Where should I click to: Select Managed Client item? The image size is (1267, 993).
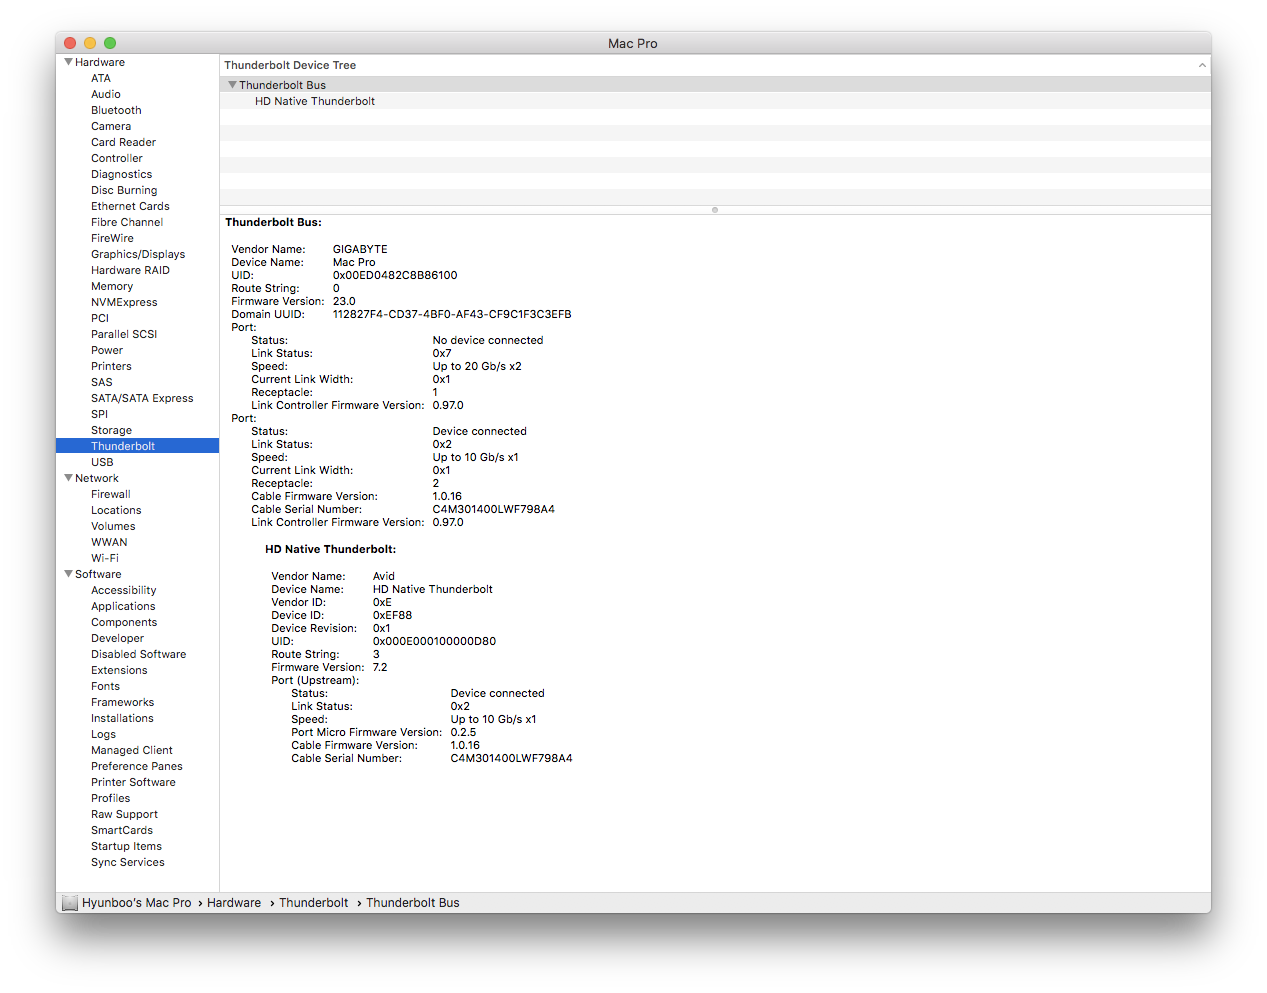pos(131,750)
